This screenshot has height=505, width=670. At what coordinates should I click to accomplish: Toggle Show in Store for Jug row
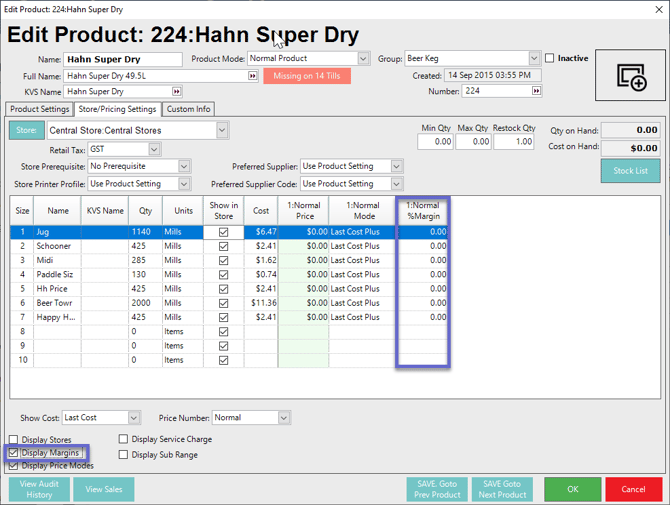pyautogui.click(x=223, y=232)
